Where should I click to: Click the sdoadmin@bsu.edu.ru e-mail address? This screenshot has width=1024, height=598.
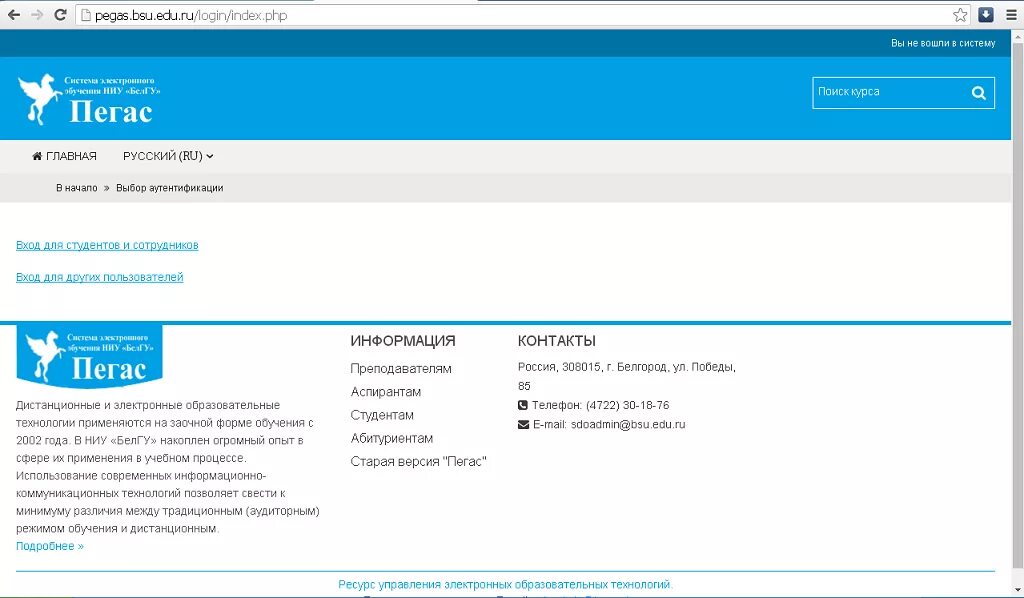[628, 425]
